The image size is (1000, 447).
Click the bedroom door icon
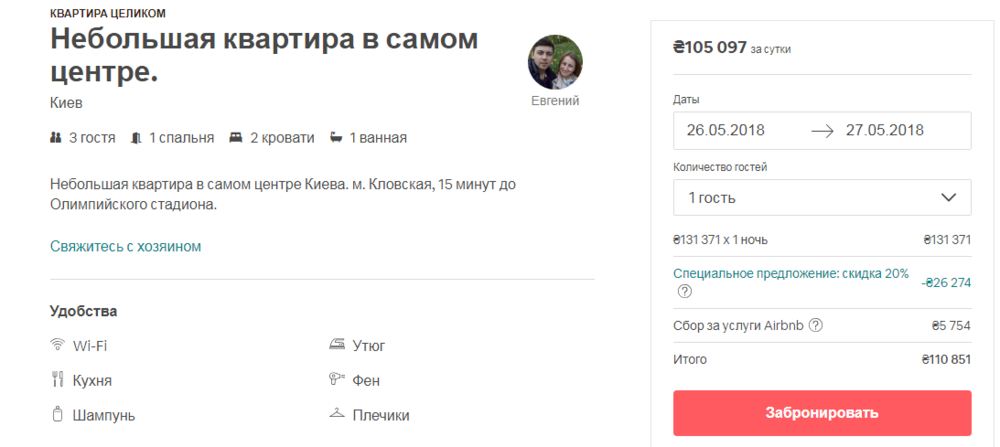point(136,138)
